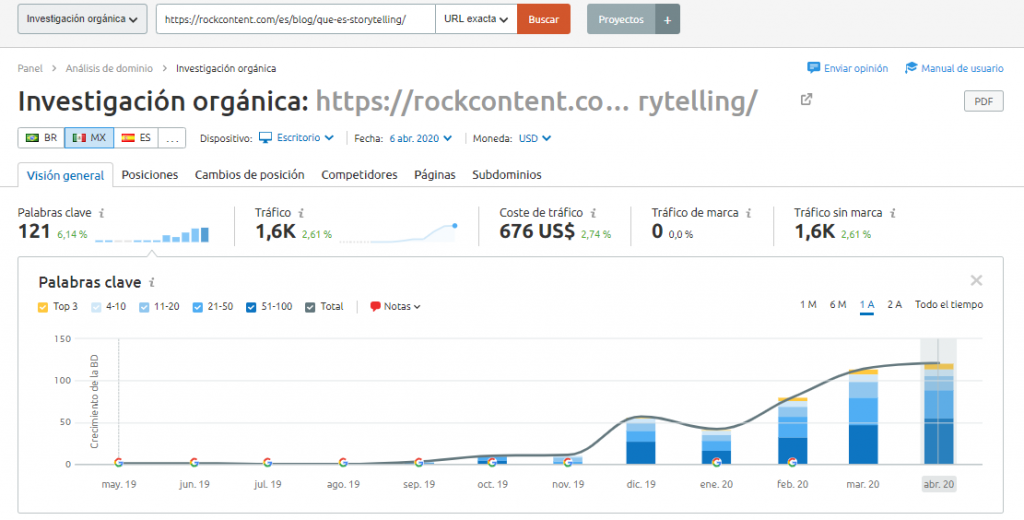This screenshot has height=520, width=1024.
Task: Click the URL search input field
Action: click(296, 20)
